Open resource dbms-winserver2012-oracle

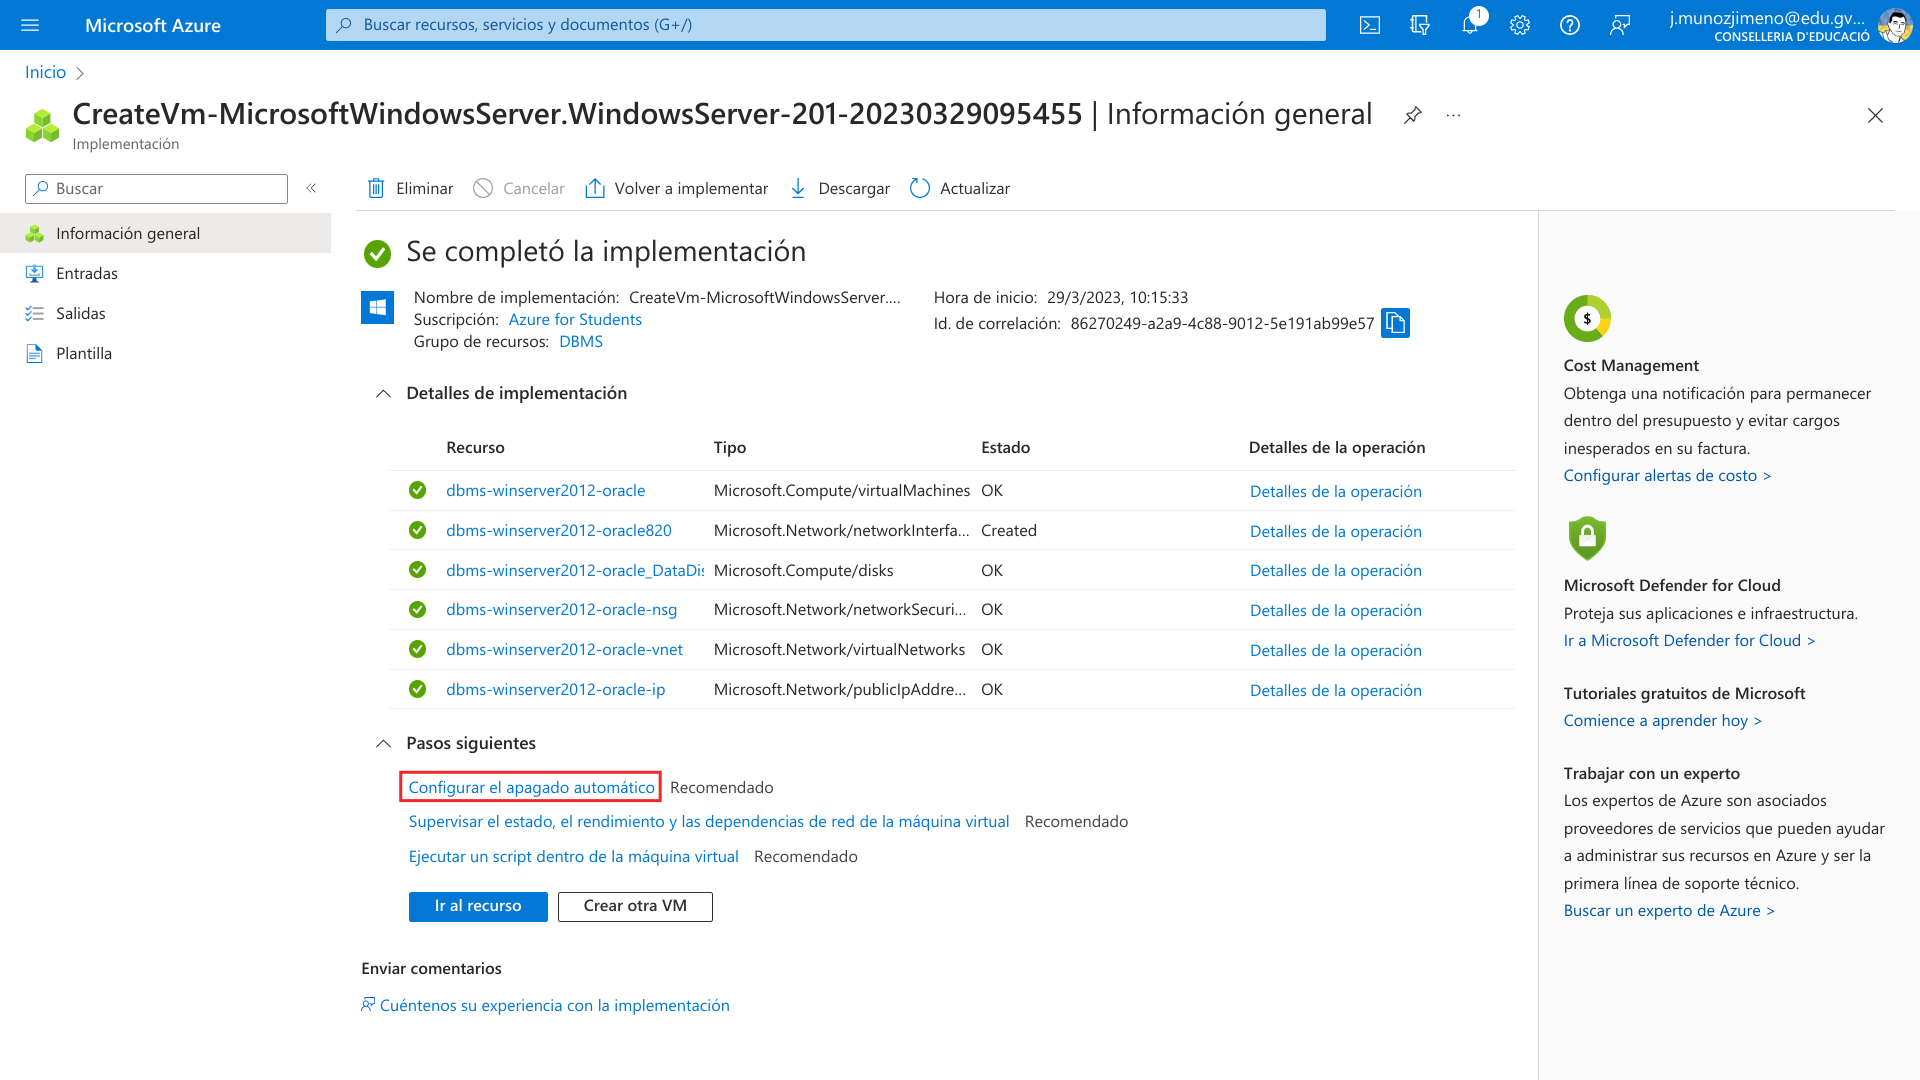(545, 491)
